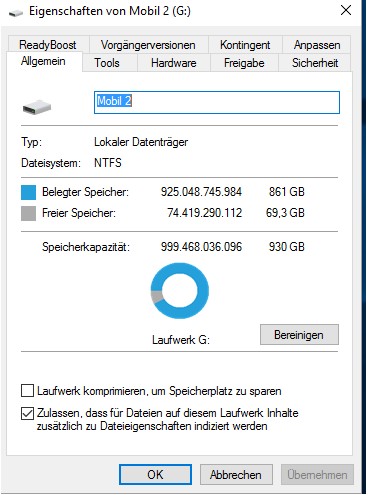Open the Freigabe tab
368x495 pixels.
tap(244, 63)
